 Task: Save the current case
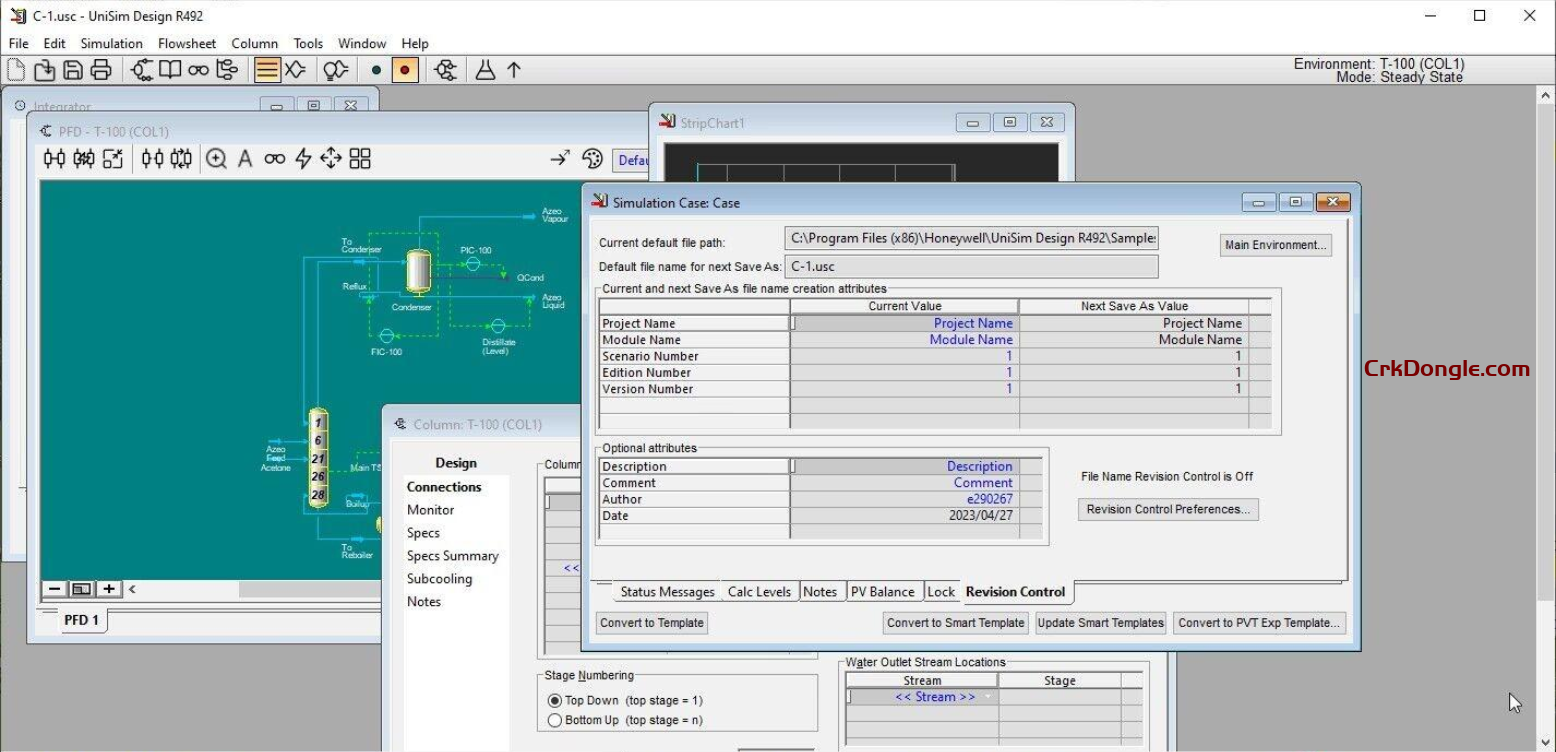[x=71, y=69]
